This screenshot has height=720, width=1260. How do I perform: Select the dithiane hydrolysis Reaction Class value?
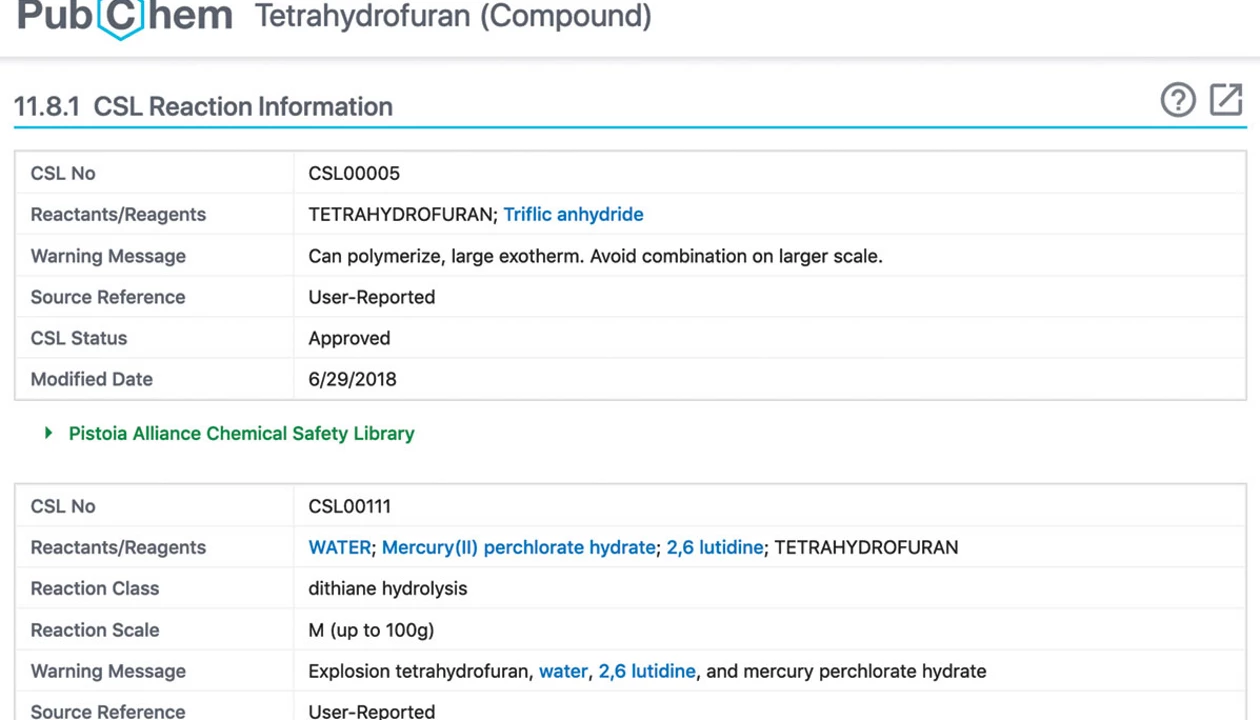point(388,588)
